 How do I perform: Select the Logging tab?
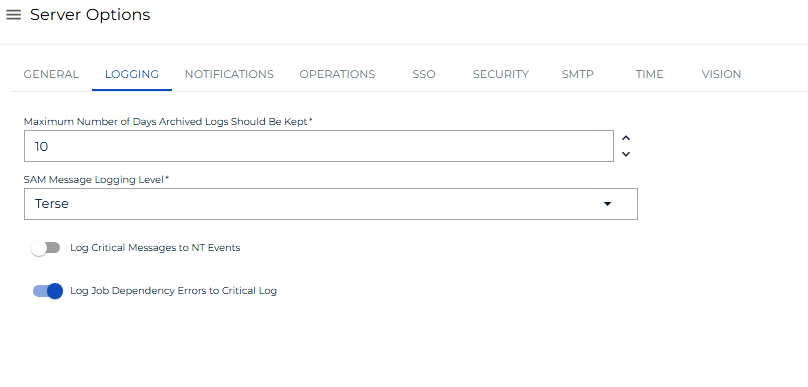(132, 74)
